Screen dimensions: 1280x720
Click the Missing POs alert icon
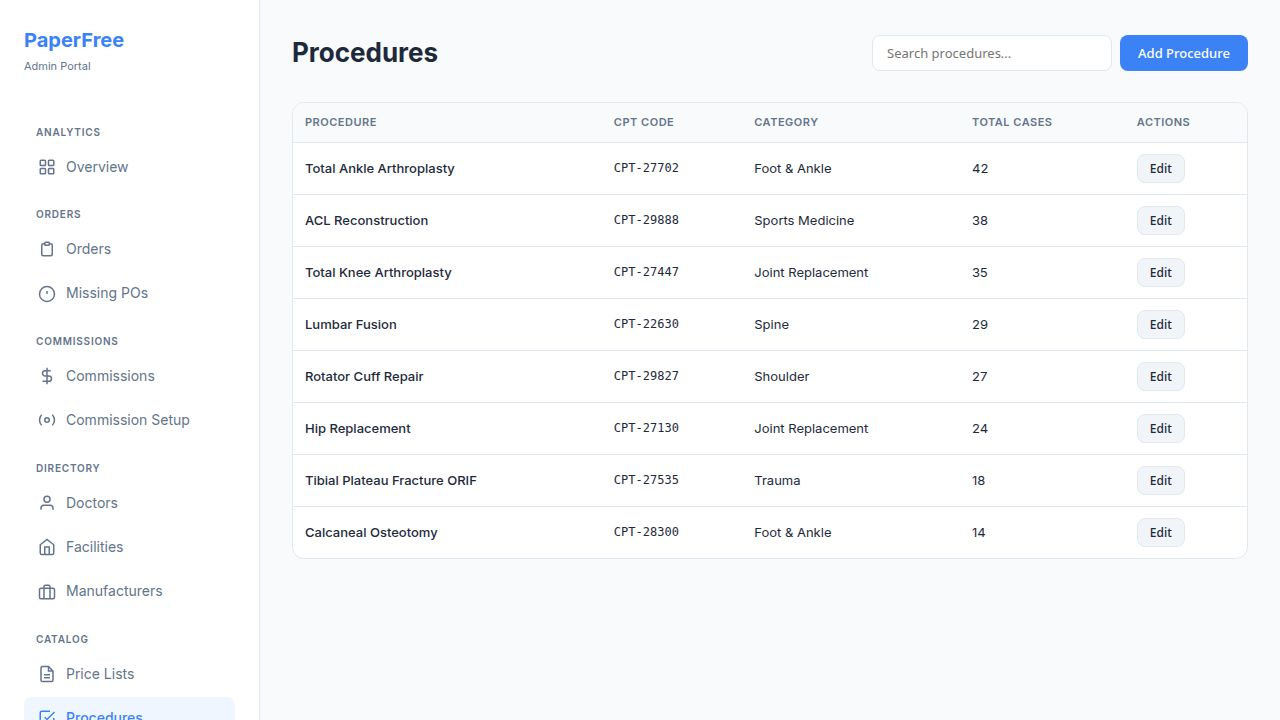point(46,293)
